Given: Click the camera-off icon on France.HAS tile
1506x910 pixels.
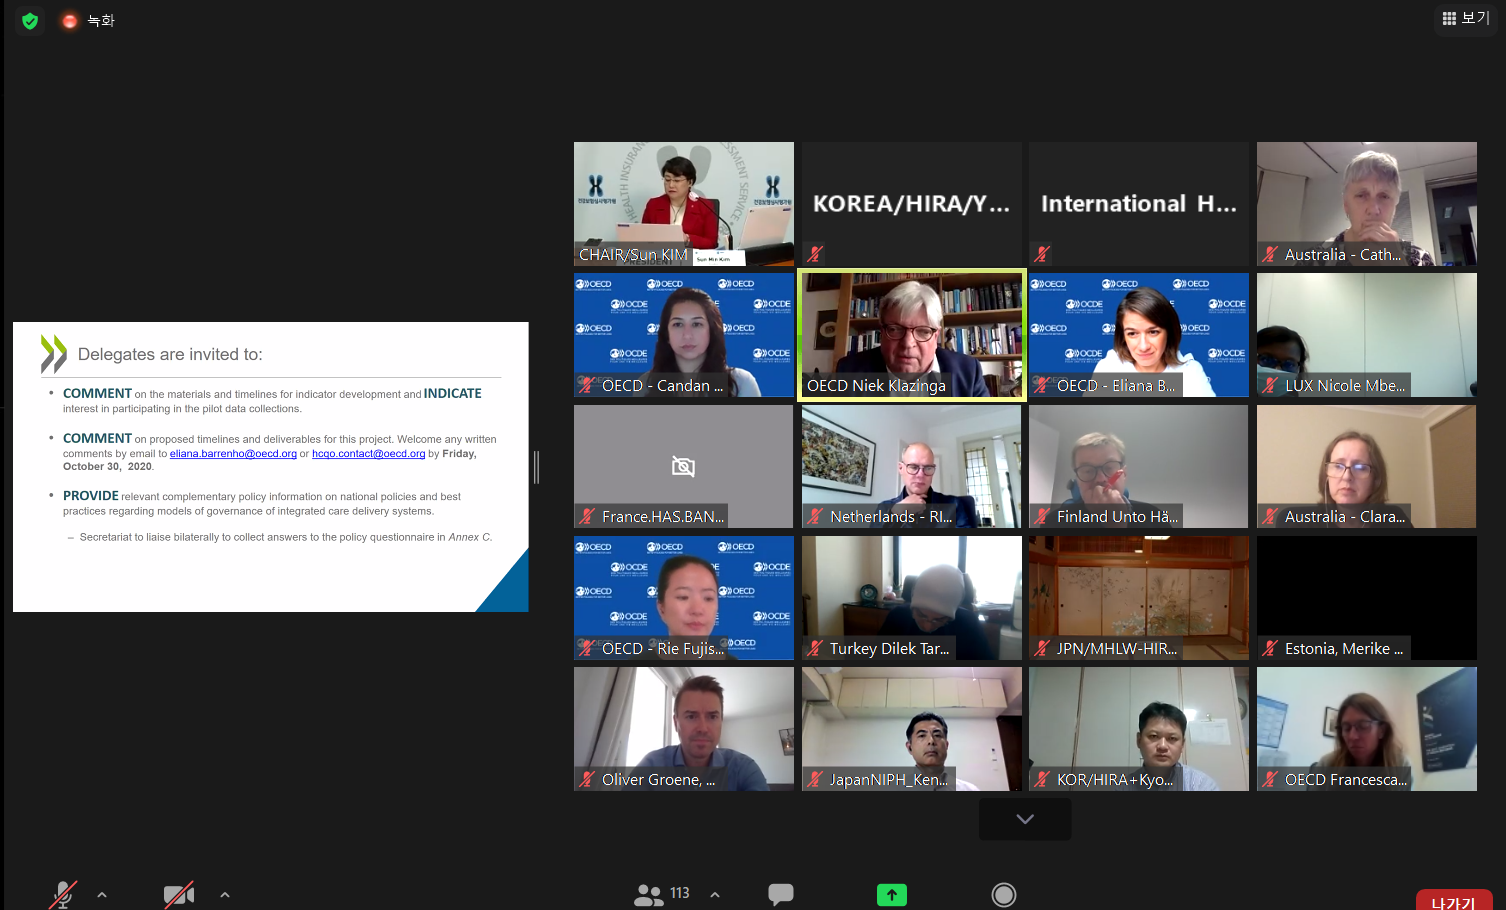Looking at the screenshot, I should pos(683,466).
